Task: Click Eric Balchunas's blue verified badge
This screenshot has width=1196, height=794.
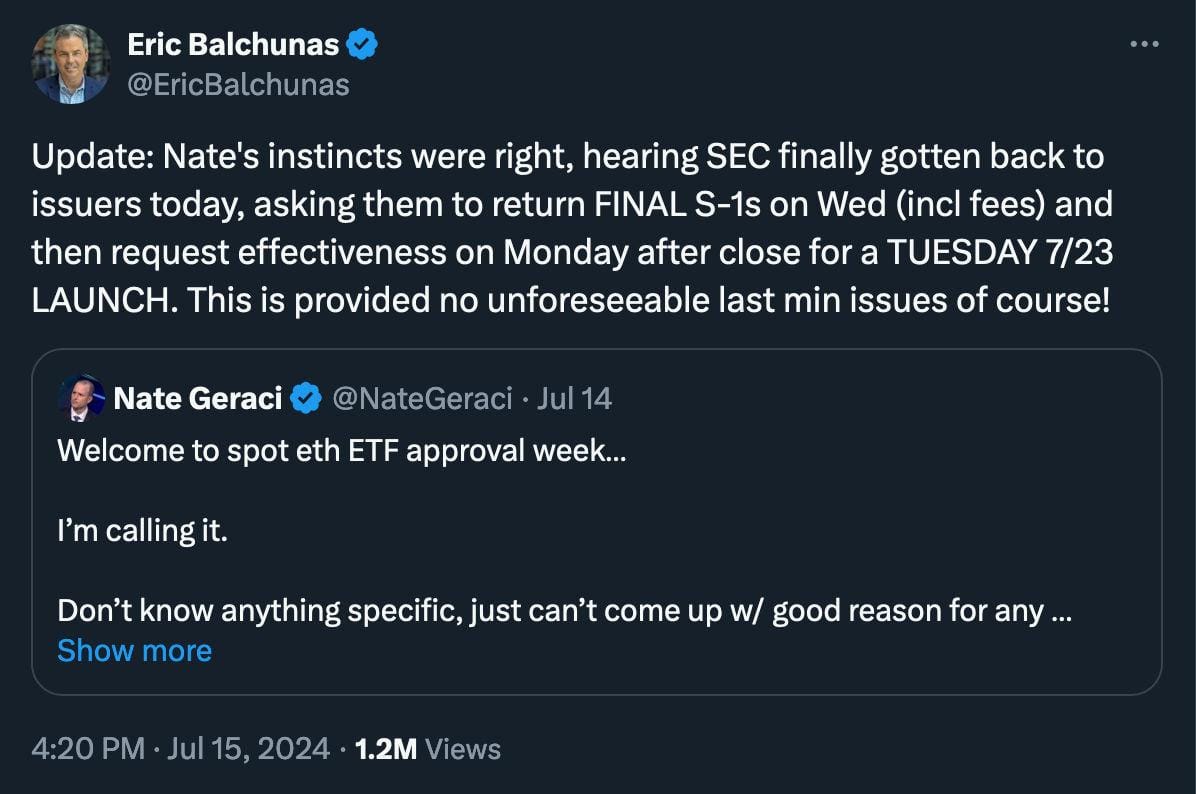Action: click(x=362, y=44)
